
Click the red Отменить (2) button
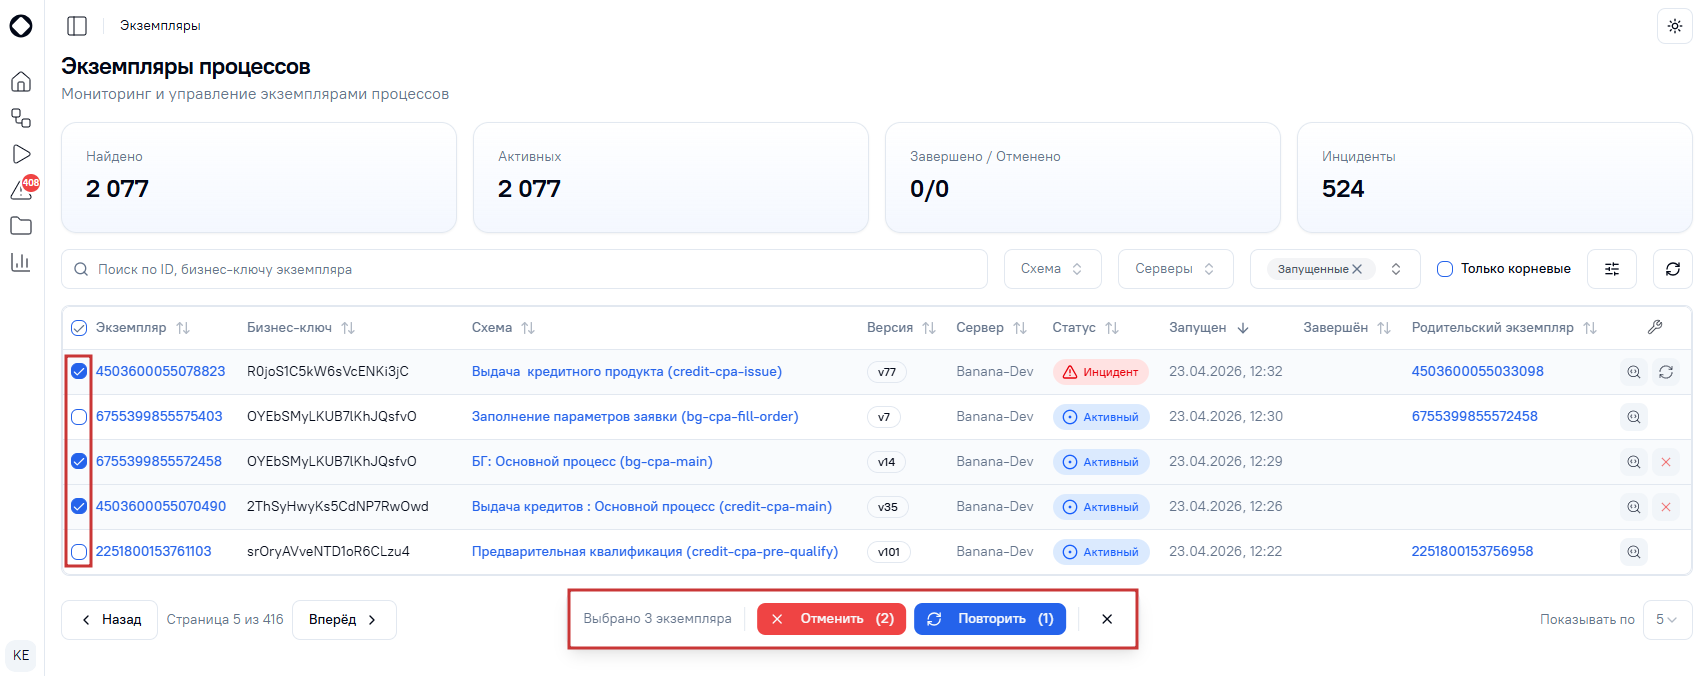832,619
